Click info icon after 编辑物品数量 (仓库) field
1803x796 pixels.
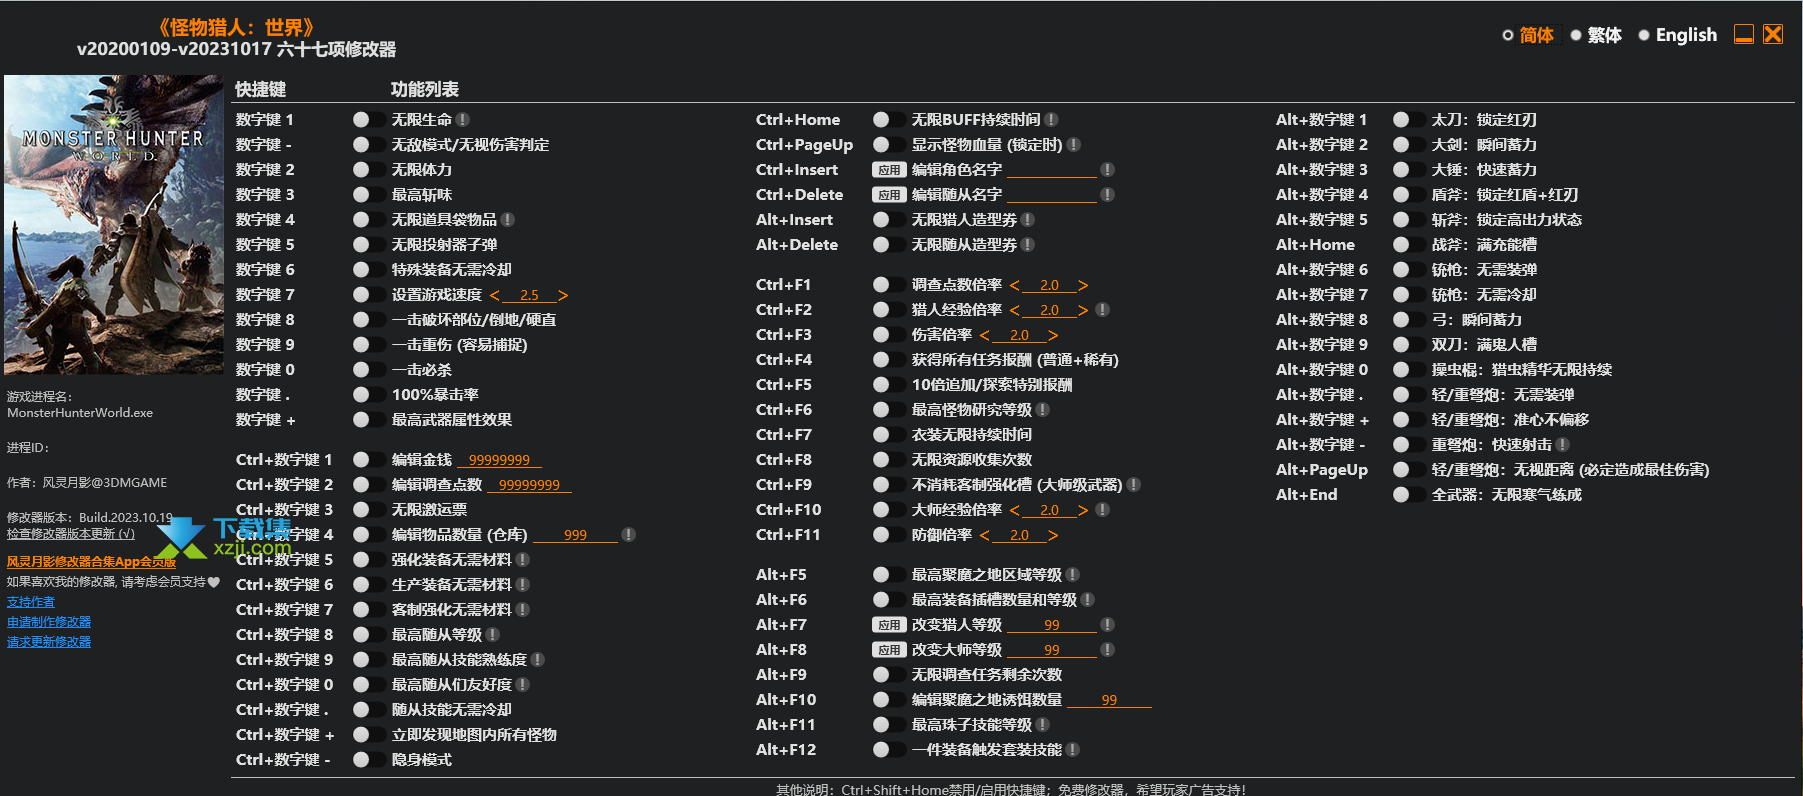pyautogui.click(x=628, y=535)
